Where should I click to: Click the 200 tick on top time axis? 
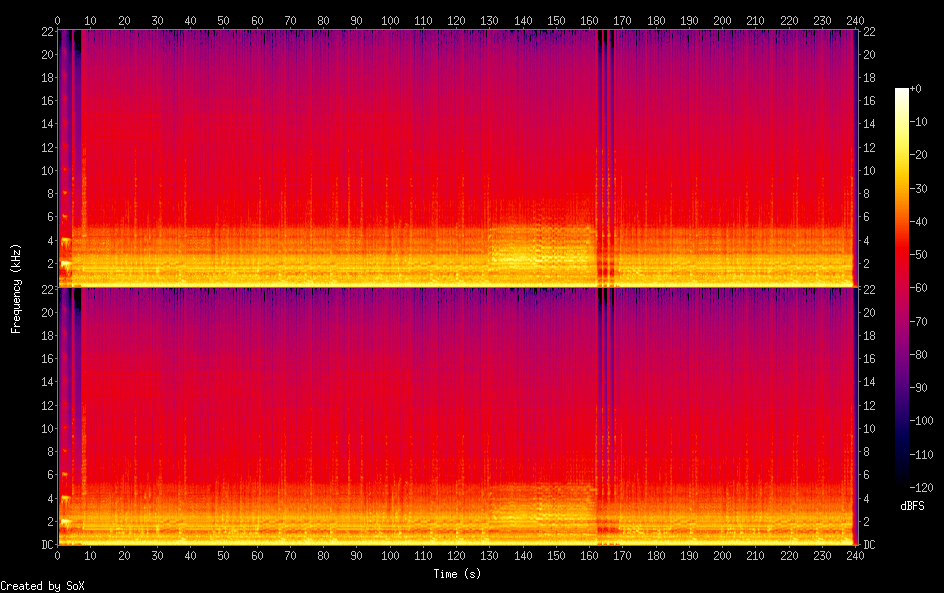point(722,20)
